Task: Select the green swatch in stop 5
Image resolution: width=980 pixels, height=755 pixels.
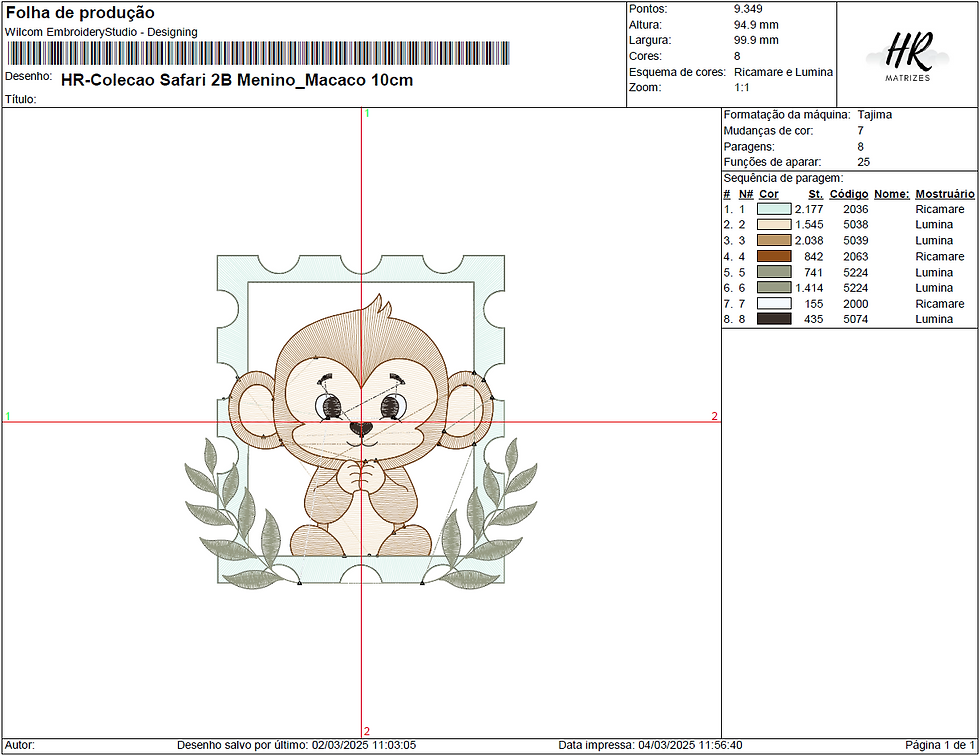Action: click(x=774, y=272)
